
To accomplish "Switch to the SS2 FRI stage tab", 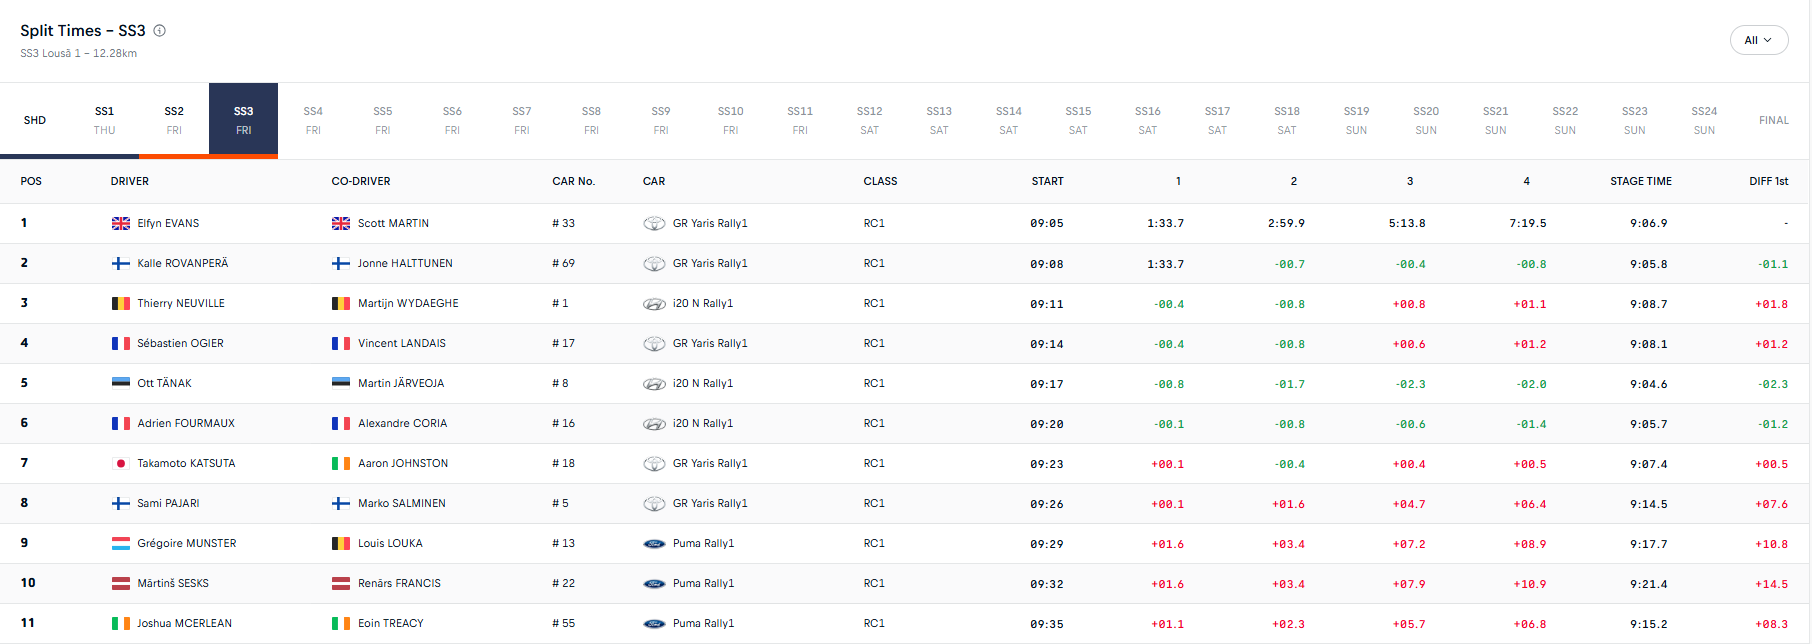I will (174, 120).
